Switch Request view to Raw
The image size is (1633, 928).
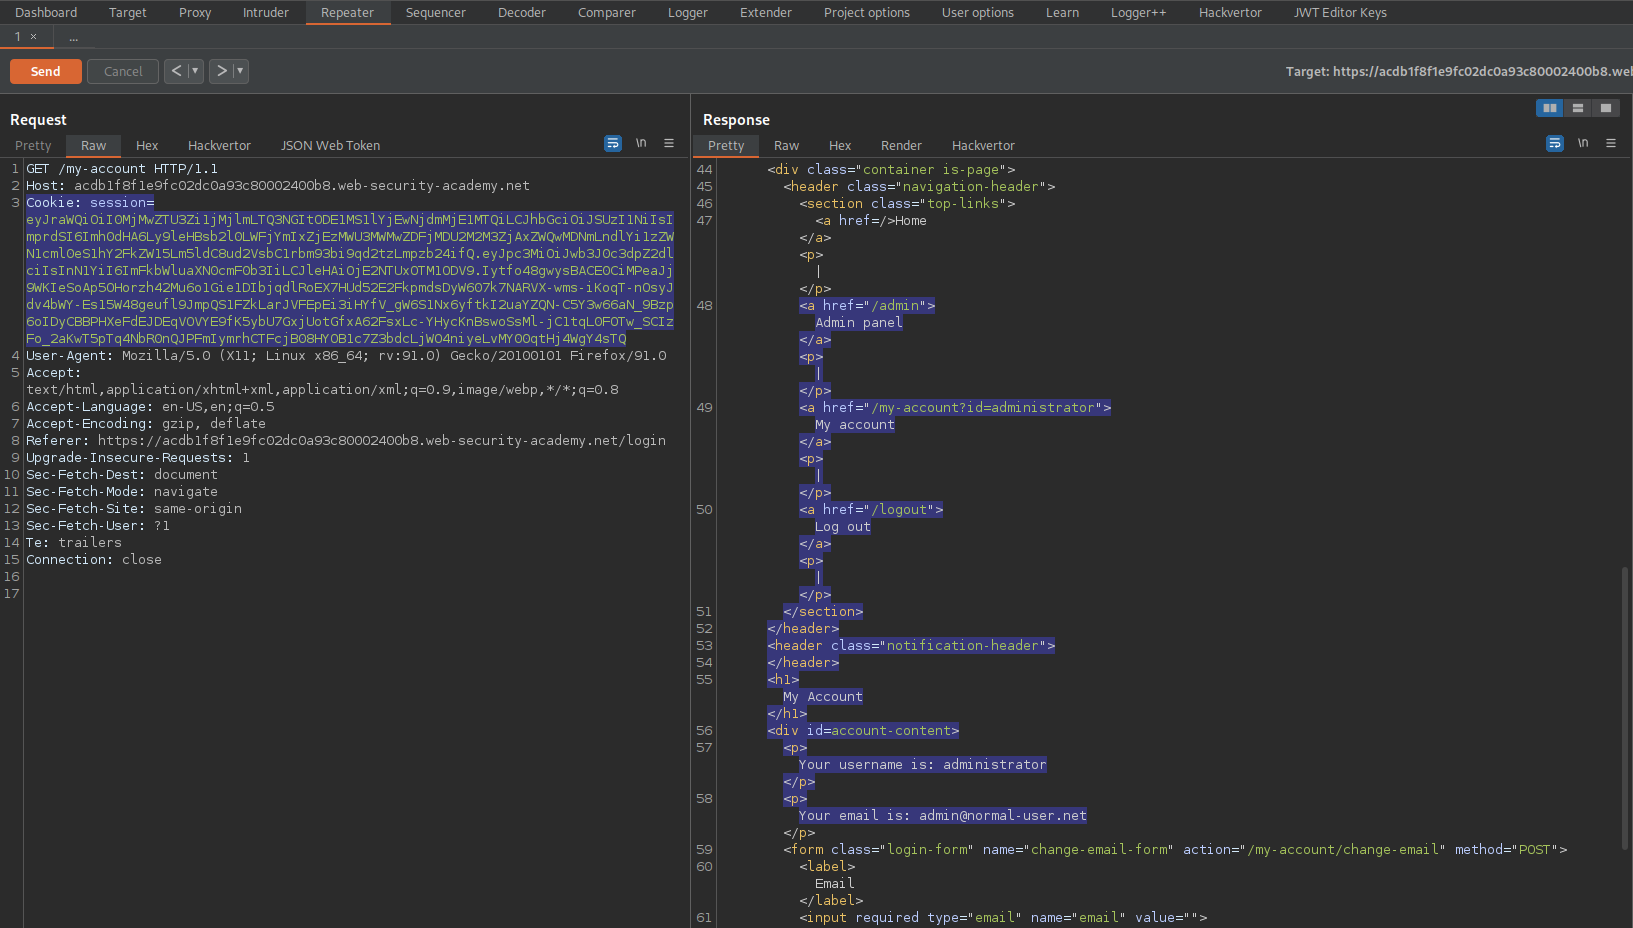(94, 146)
